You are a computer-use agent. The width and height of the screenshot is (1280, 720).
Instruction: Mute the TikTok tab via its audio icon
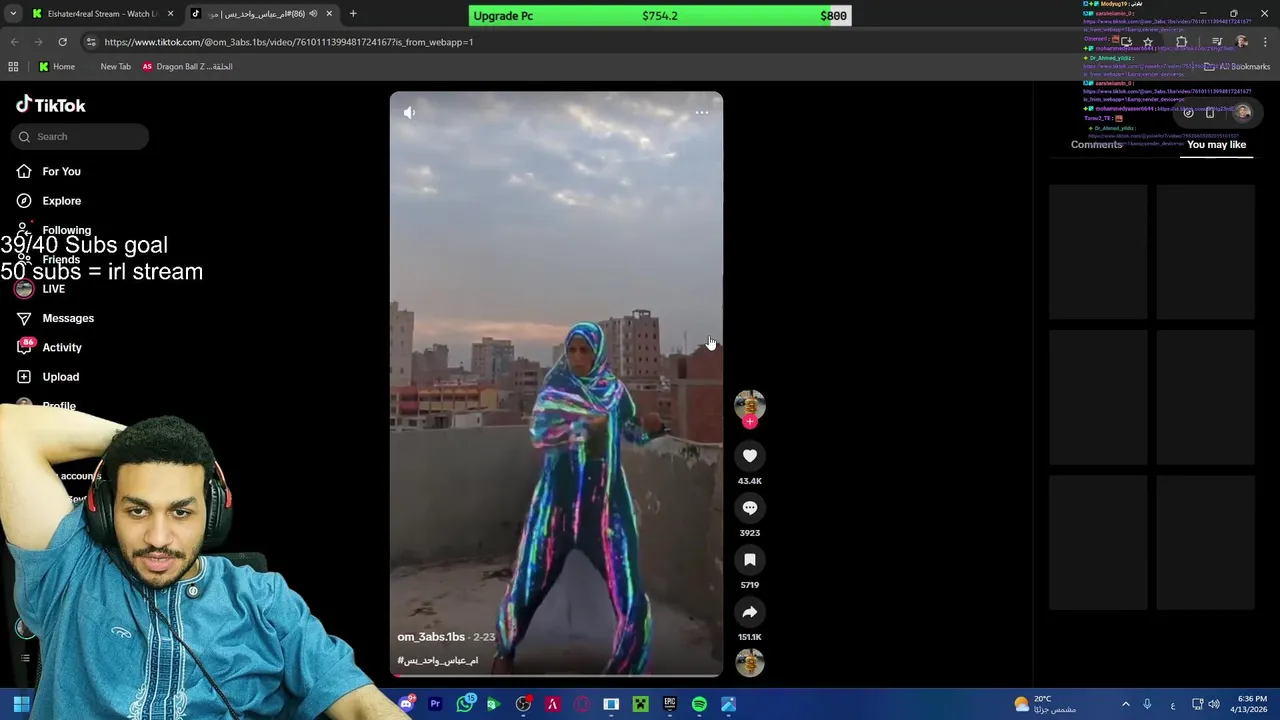pos(313,14)
